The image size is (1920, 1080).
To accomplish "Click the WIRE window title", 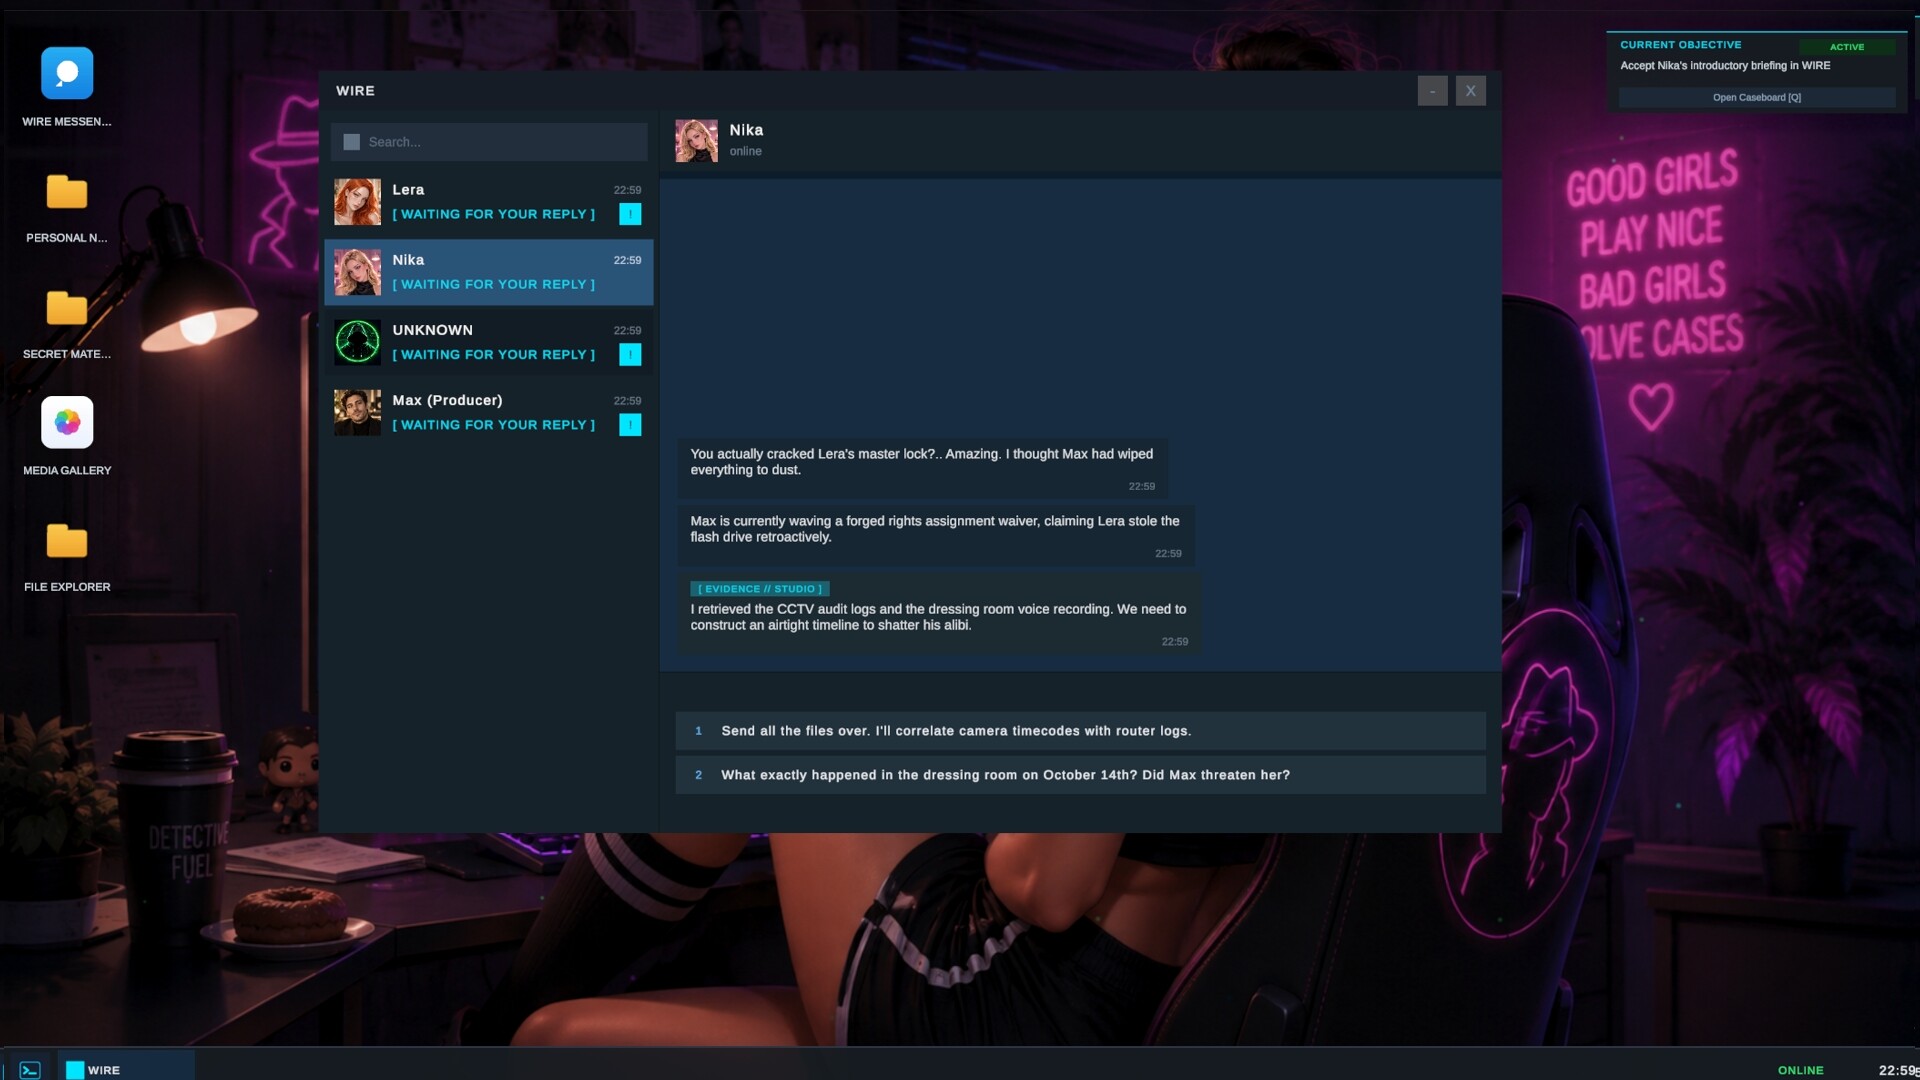I will pyautogui.click(x=355, y=90).
